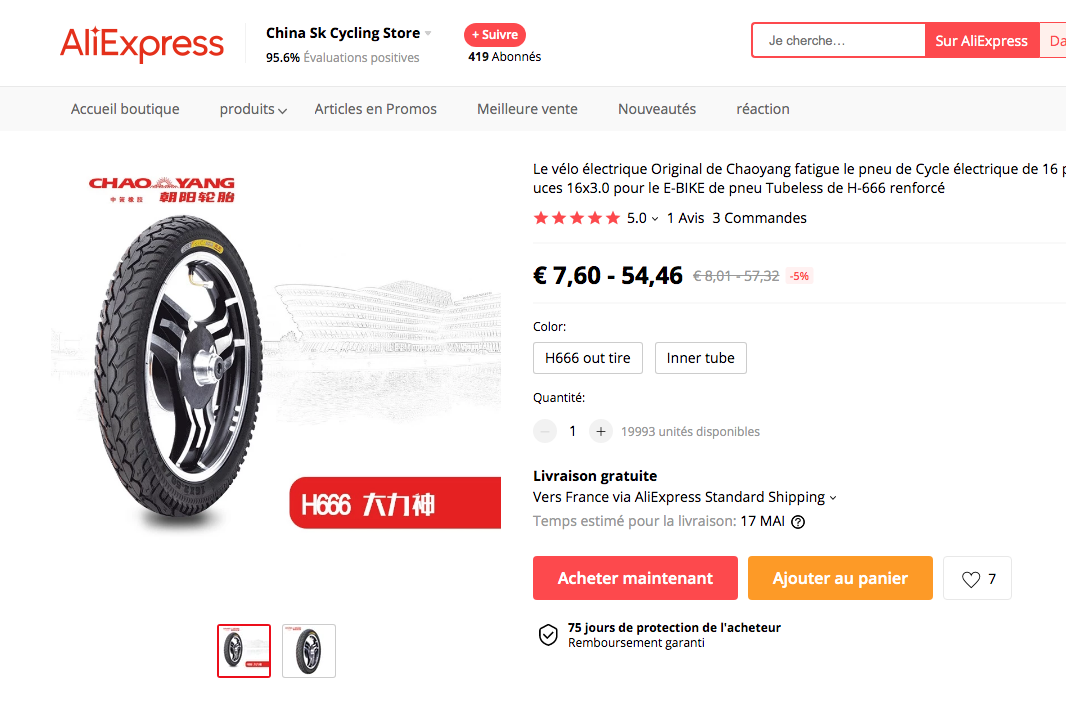Click the Je cherche search field
Screen dimensions: 1066x703
point(838,40)
